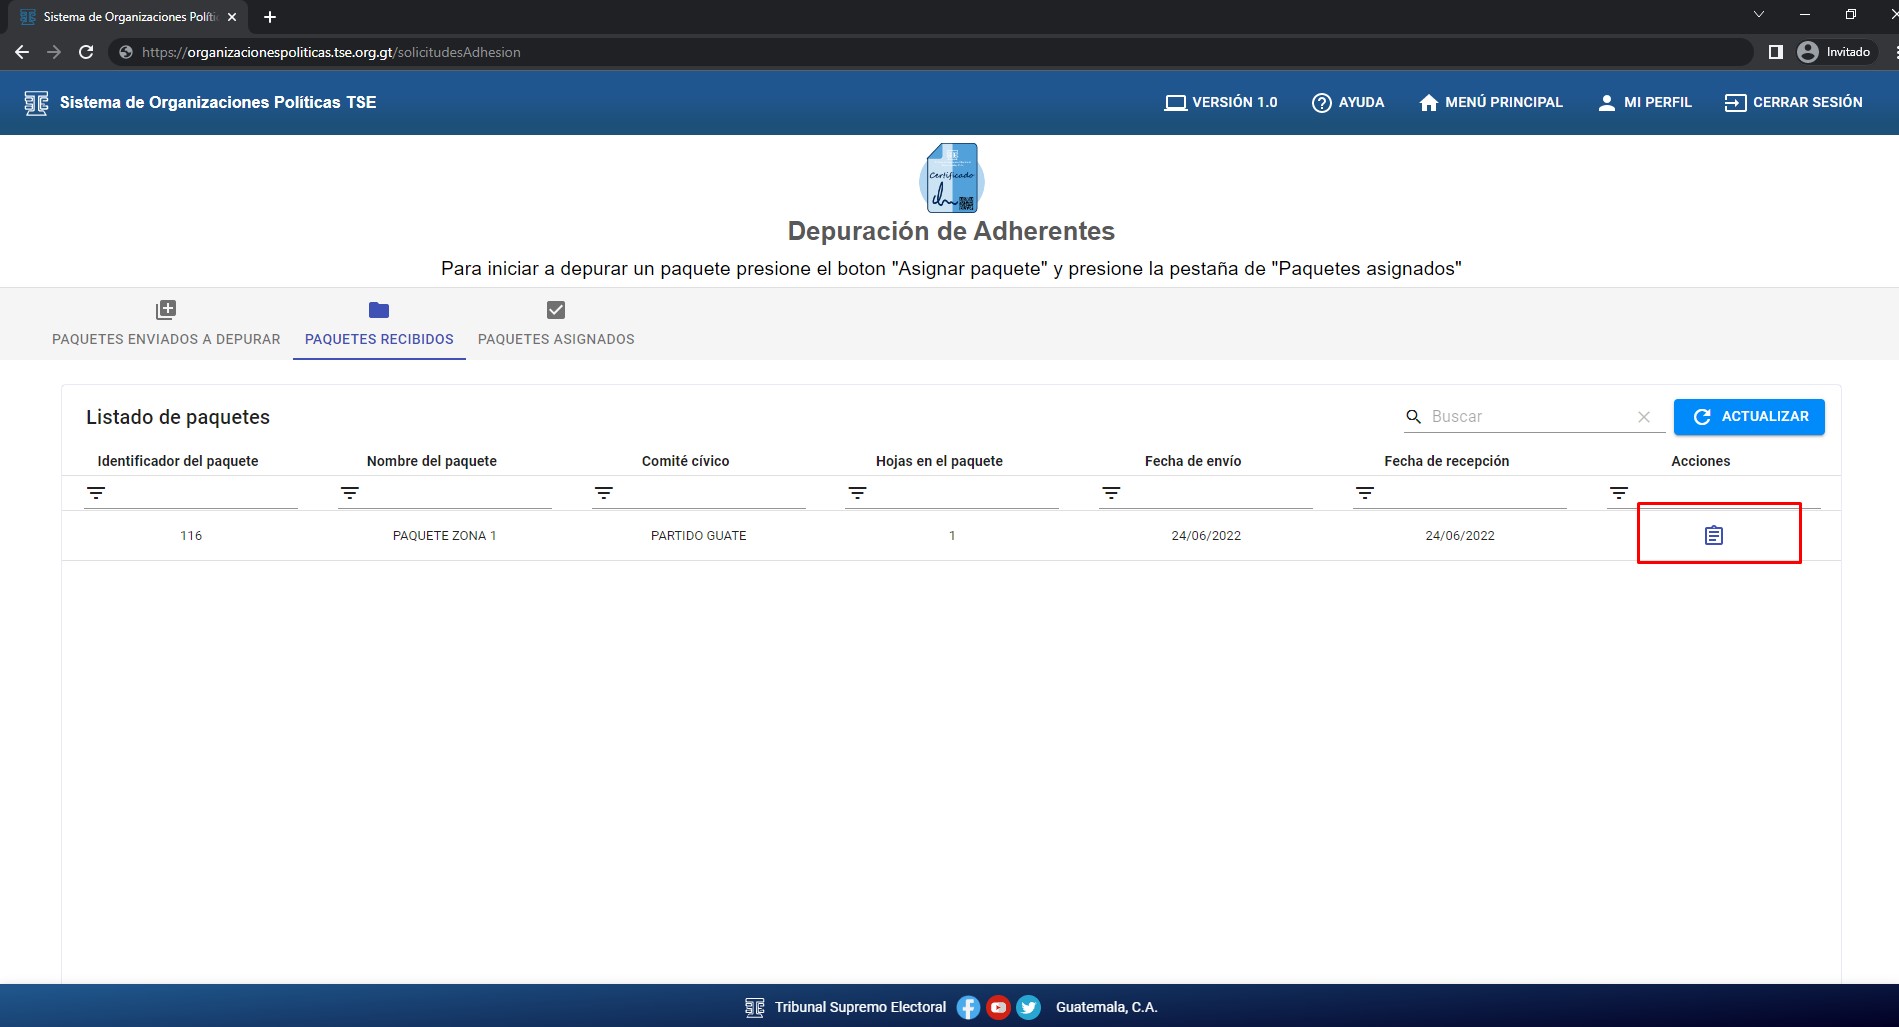
Task: Select the Paquetes Recibidos tab
Action: pyautogui.click(x=379, y=324)
